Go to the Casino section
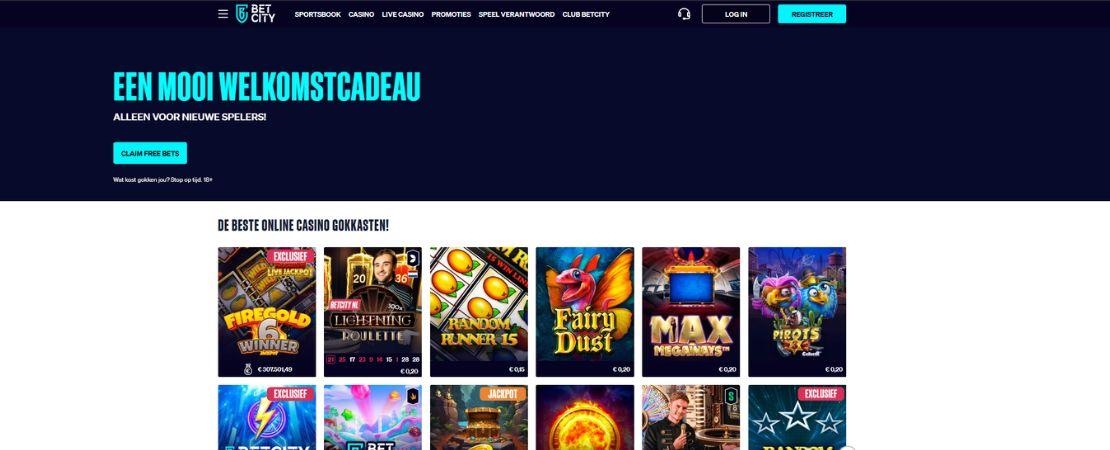The image size is (1110, 450). (361, 14)
